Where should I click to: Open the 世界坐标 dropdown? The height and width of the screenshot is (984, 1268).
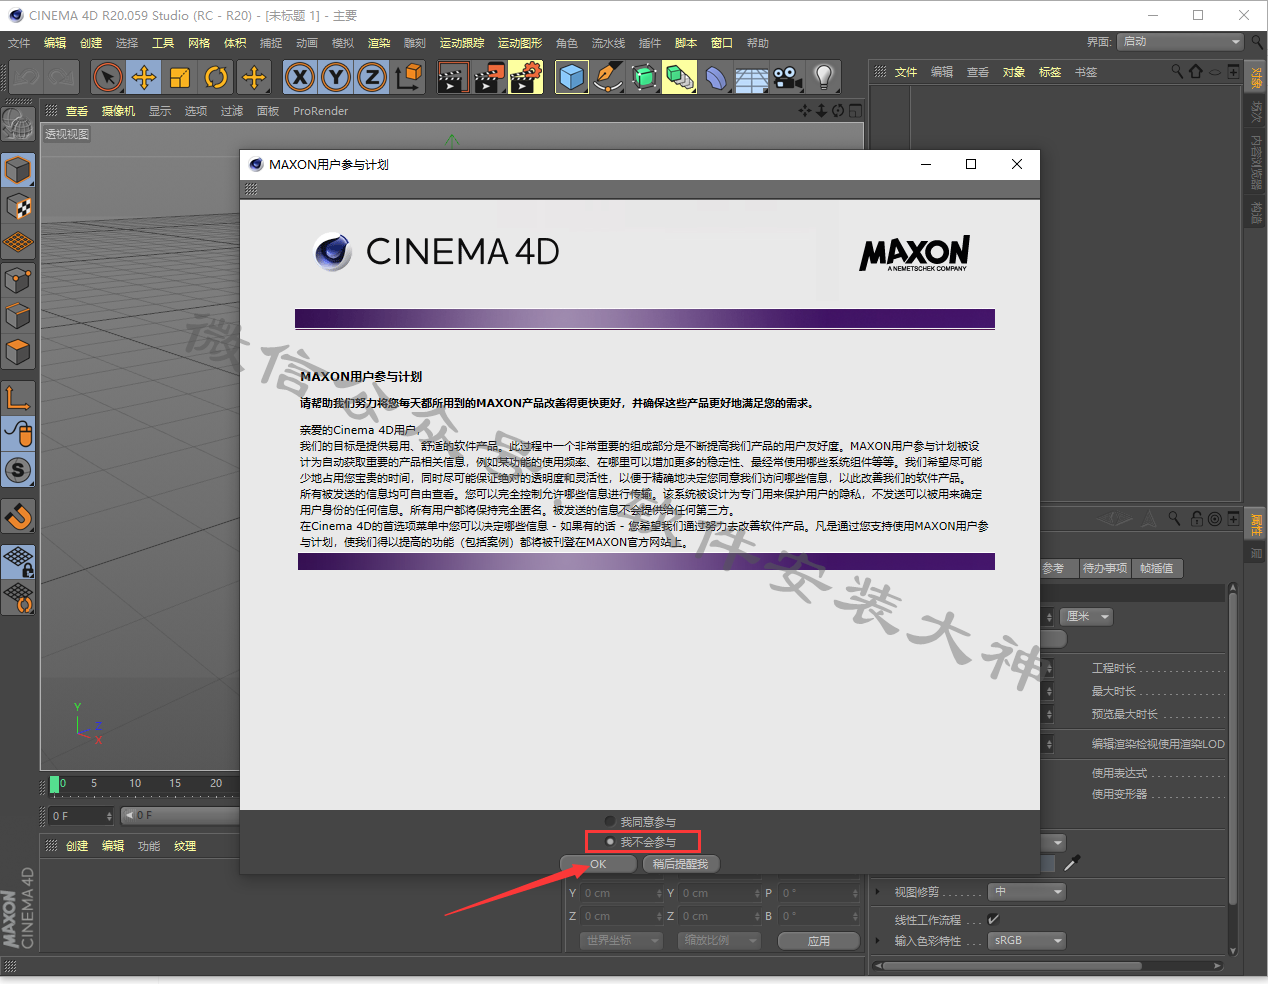622,941
